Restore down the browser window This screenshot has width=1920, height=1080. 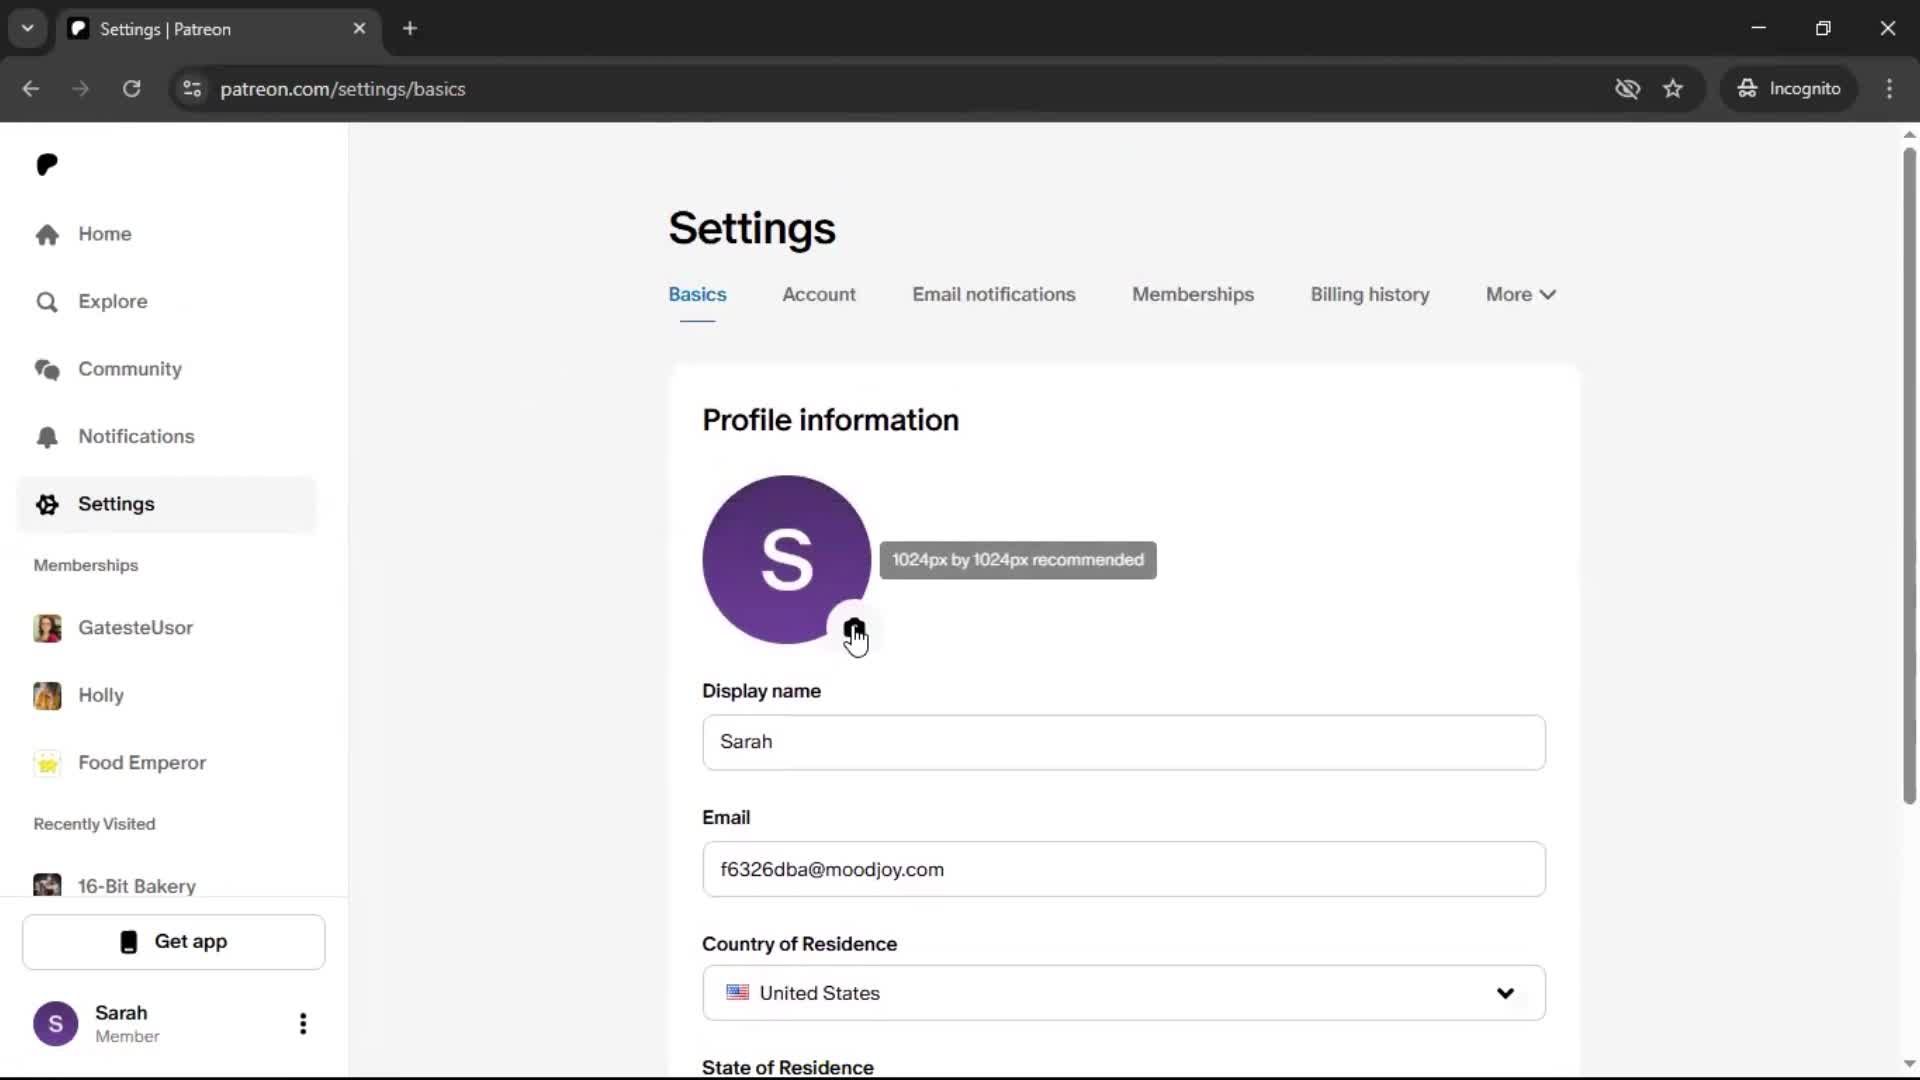tap(1823, 29)
